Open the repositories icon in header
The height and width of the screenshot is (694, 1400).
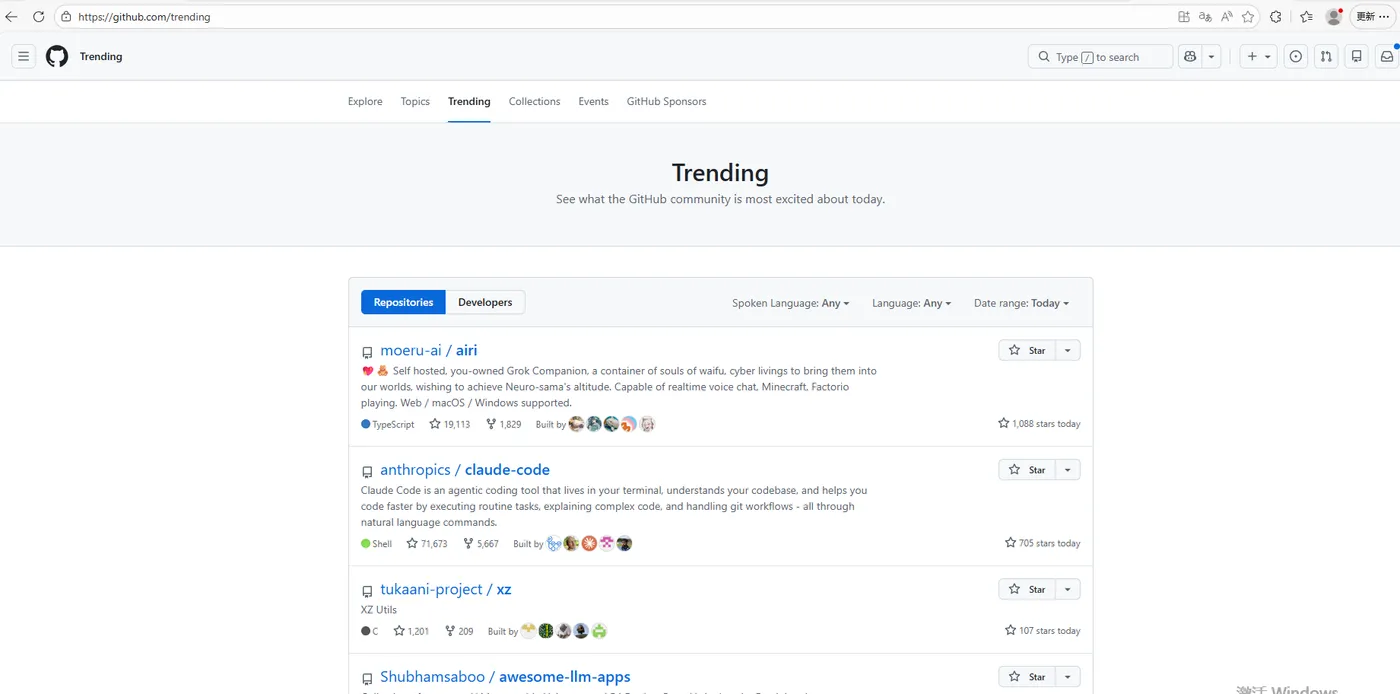point(1357,57)
